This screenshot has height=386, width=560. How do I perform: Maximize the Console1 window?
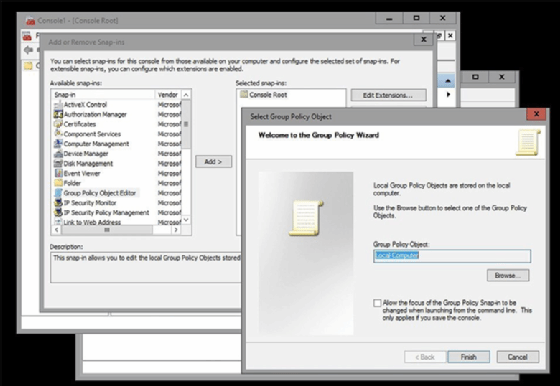pyautogui.click(x=416, y=18)
